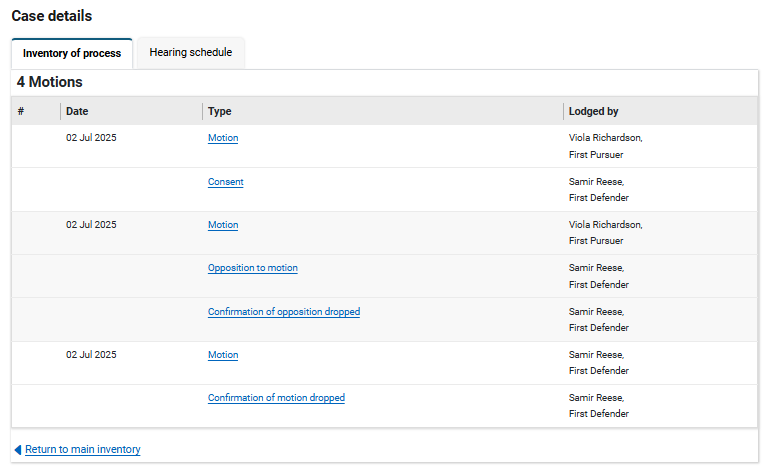The image size is (771, 472).
Task: Open the Motion link lodged by Samir Reese
Action: click(x=223, y=355)
